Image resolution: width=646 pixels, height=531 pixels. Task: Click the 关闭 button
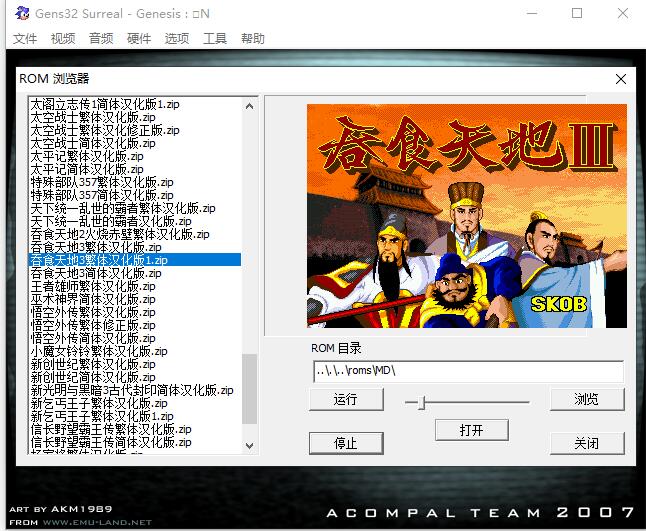pos(587,443)
